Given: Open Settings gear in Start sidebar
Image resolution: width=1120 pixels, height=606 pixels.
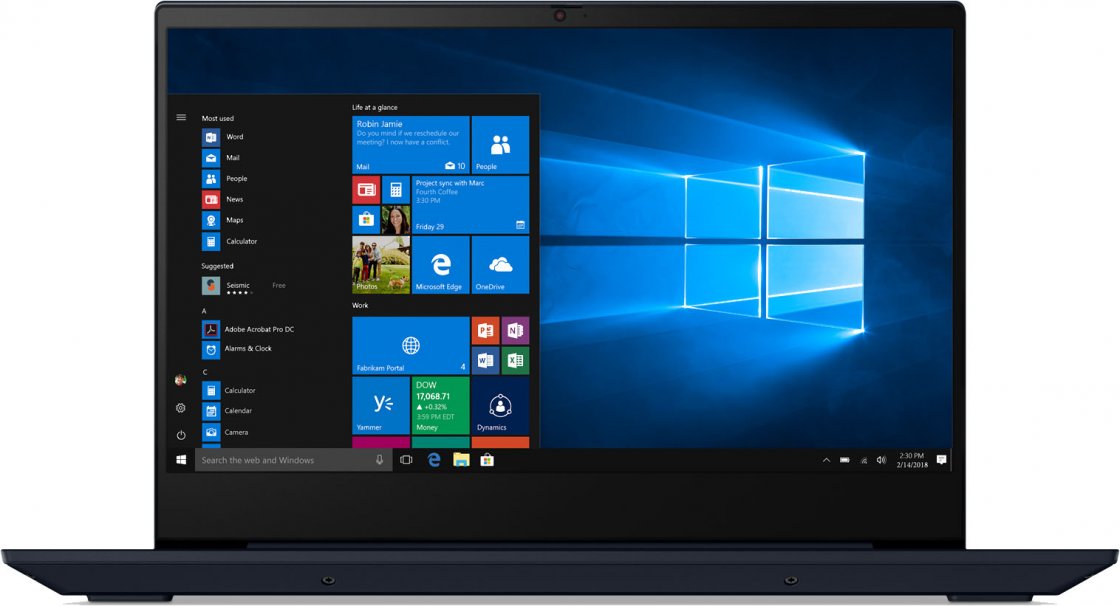Looking at the screenshot, I should pos(181,408).
